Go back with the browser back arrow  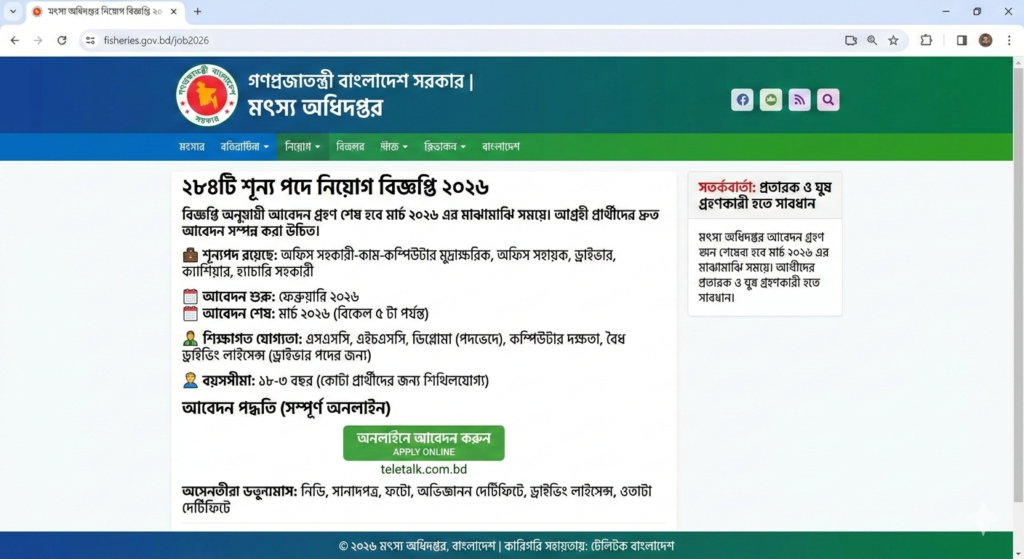pyautogui.click(x=14, y=40)
